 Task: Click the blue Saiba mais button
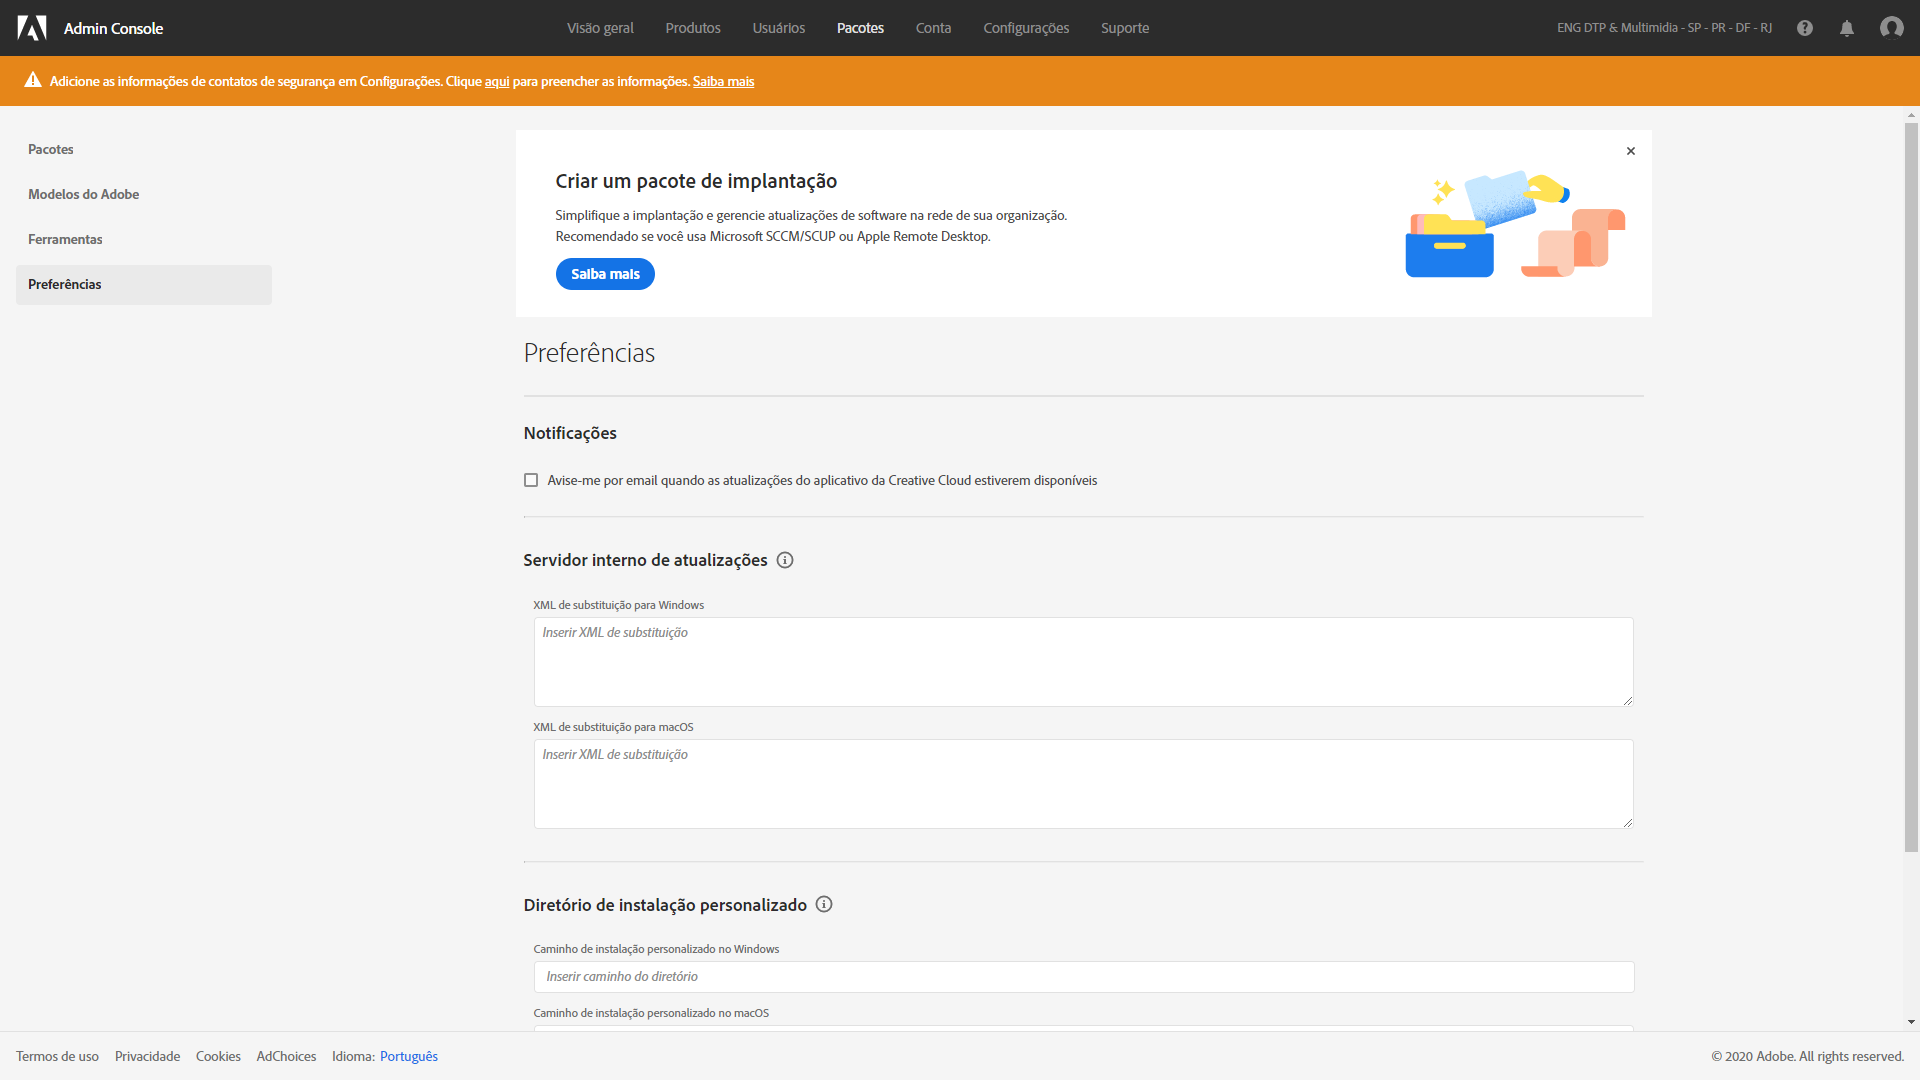tap(605, 274)
